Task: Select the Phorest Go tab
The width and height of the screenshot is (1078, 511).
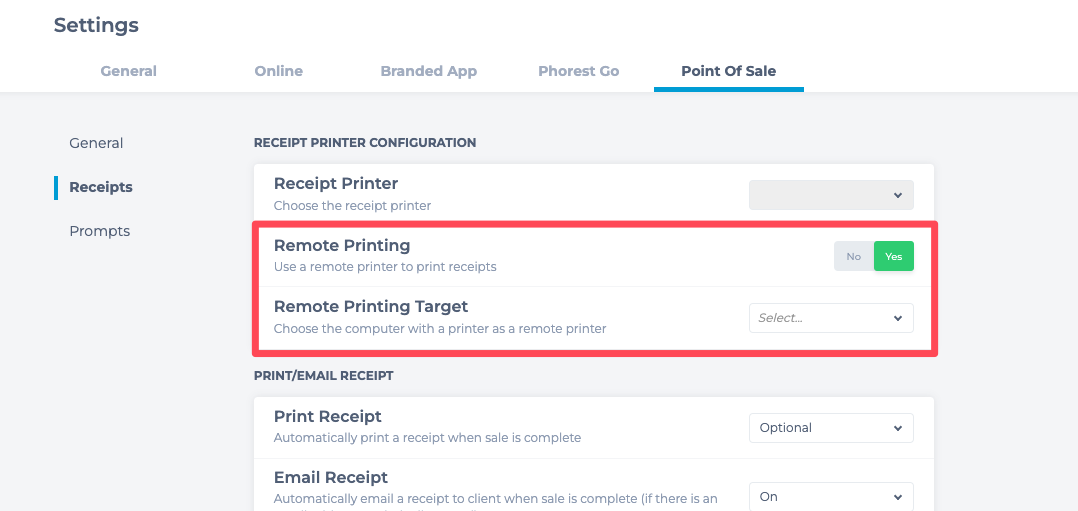Action: pyautogui.click(x=578, y=71)
